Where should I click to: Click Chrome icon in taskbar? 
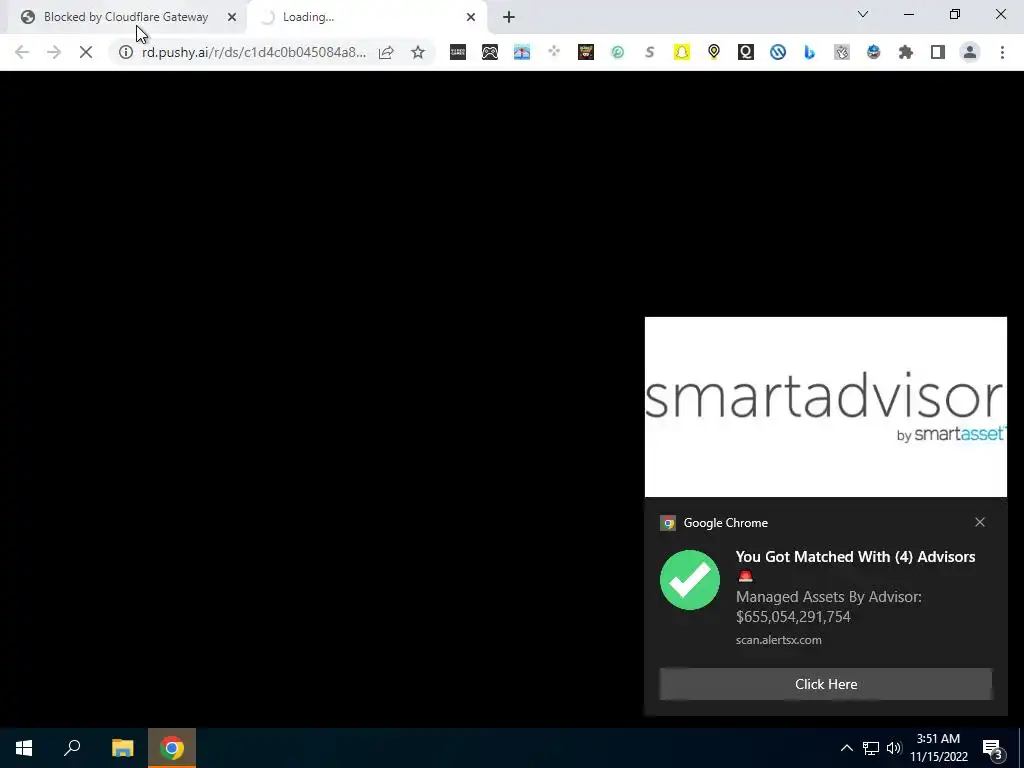(172, 748)
